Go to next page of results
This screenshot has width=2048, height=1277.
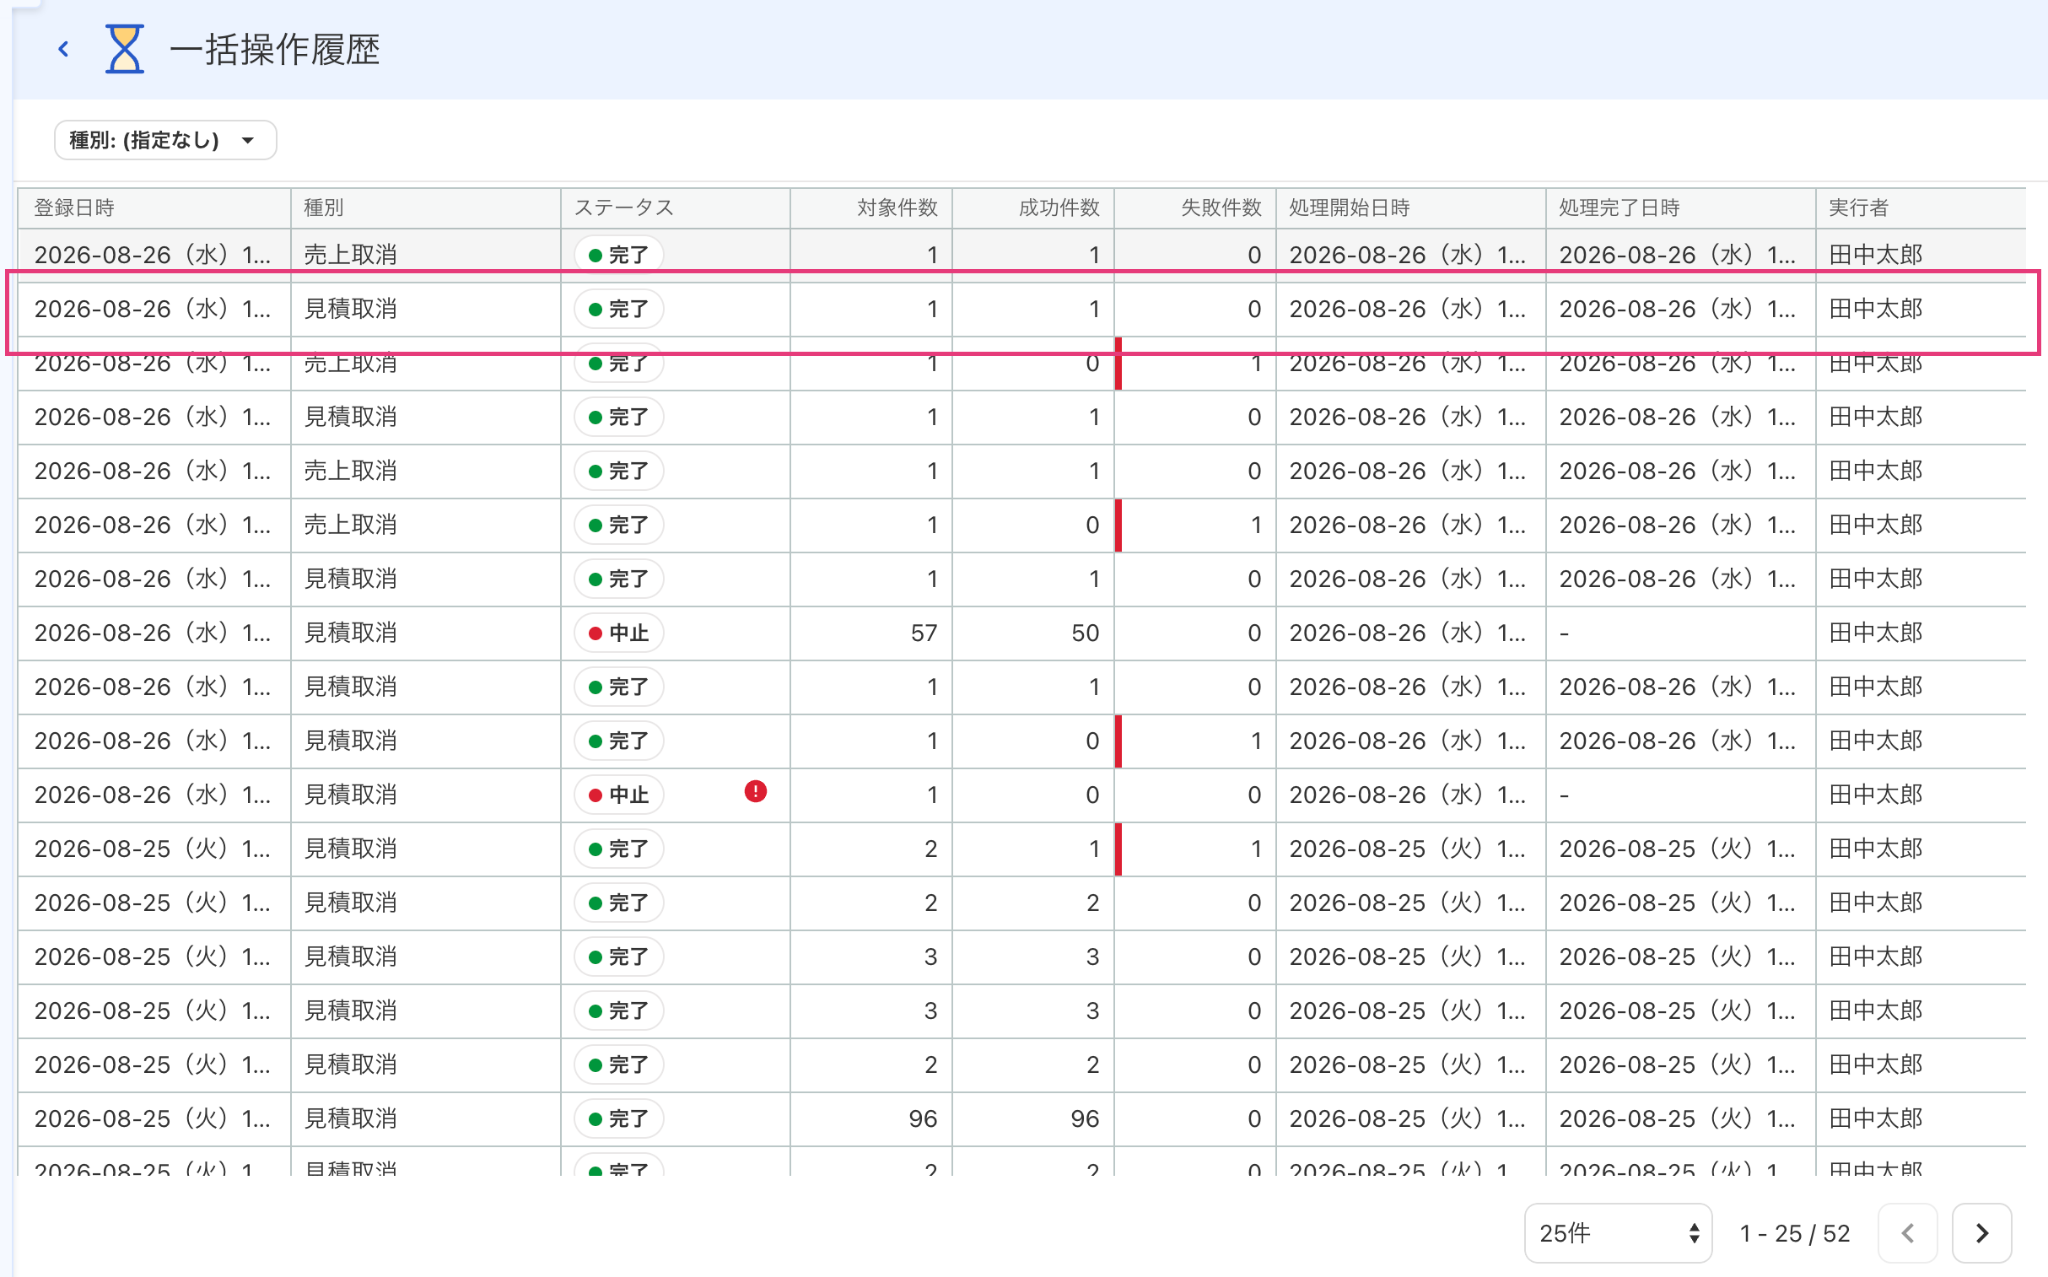[x=1981, y=1233]
